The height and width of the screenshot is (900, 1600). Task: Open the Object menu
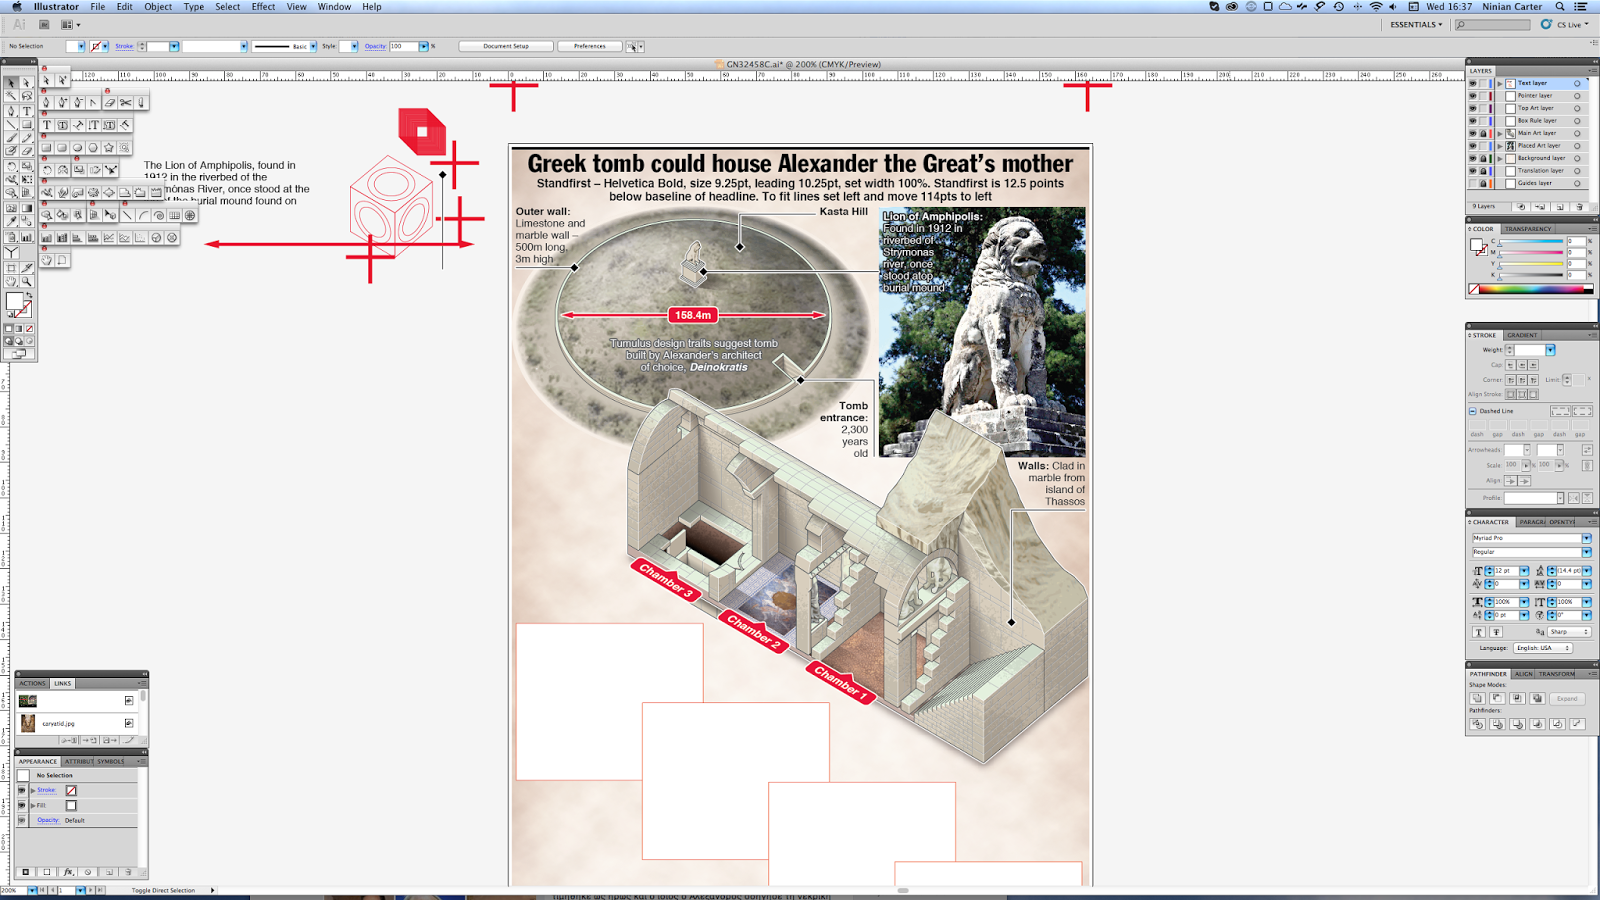[x=158, y=7]
